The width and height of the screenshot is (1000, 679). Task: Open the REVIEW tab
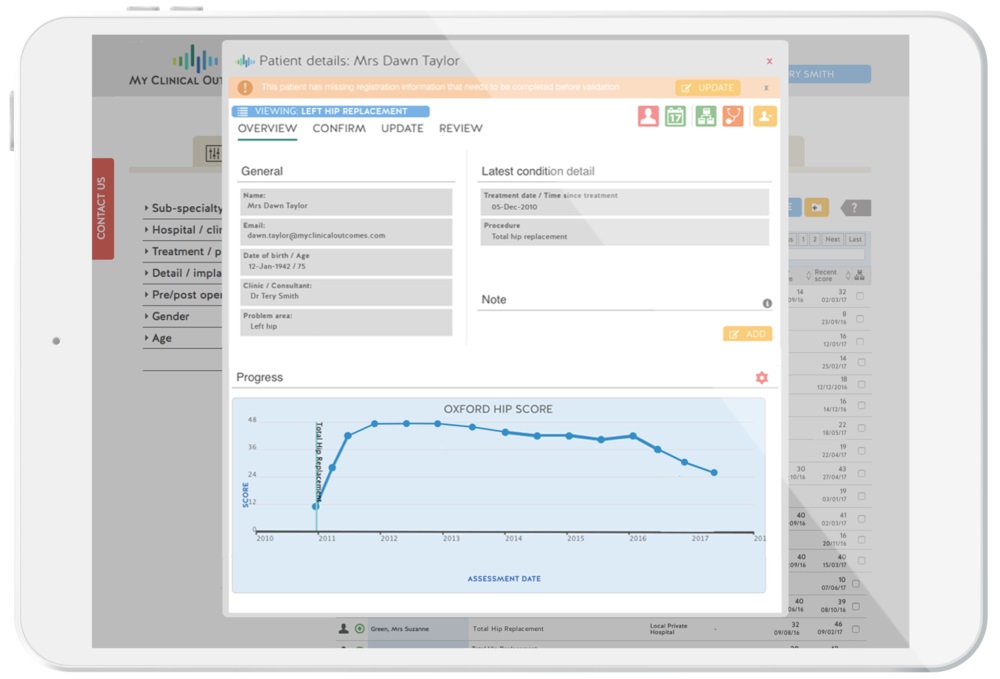[x=460, y=128]
